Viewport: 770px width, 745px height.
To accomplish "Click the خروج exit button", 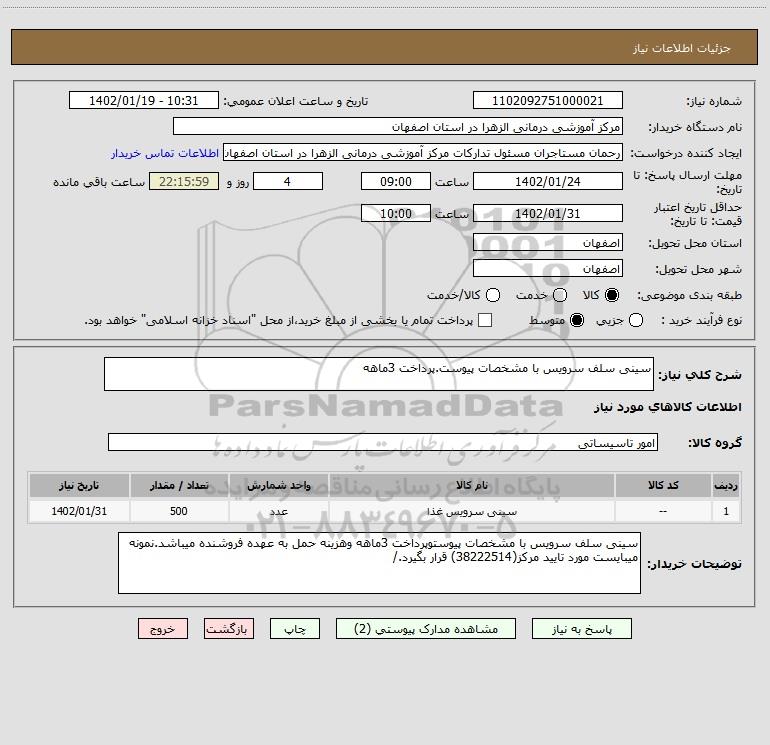I will click(x=163, y=629).
